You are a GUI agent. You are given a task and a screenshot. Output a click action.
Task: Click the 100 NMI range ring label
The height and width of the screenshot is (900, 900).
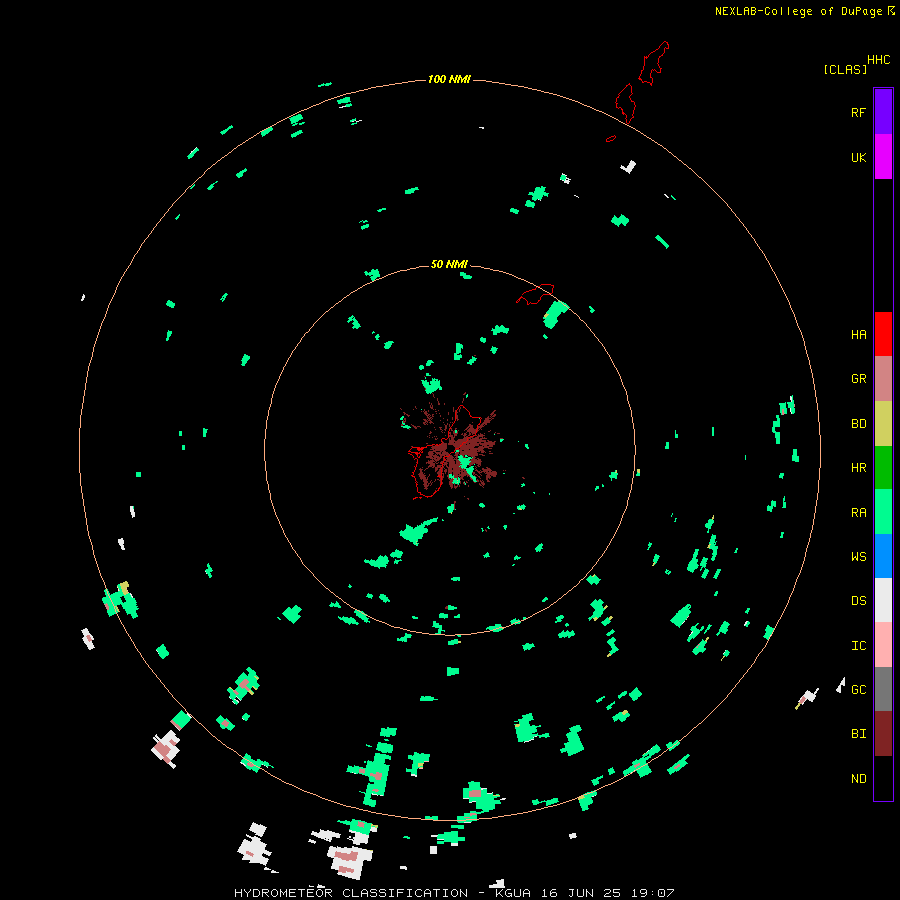(449, 79)
